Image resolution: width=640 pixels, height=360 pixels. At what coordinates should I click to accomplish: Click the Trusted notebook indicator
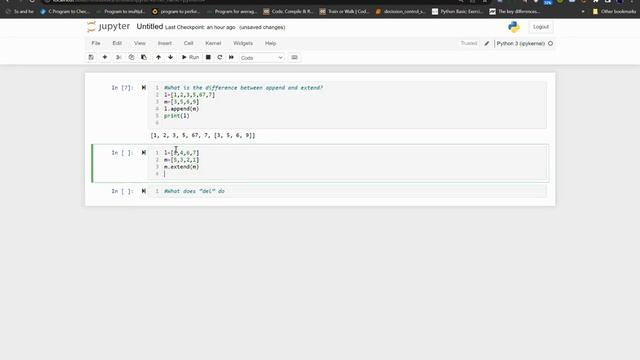[x=469, y=43]
